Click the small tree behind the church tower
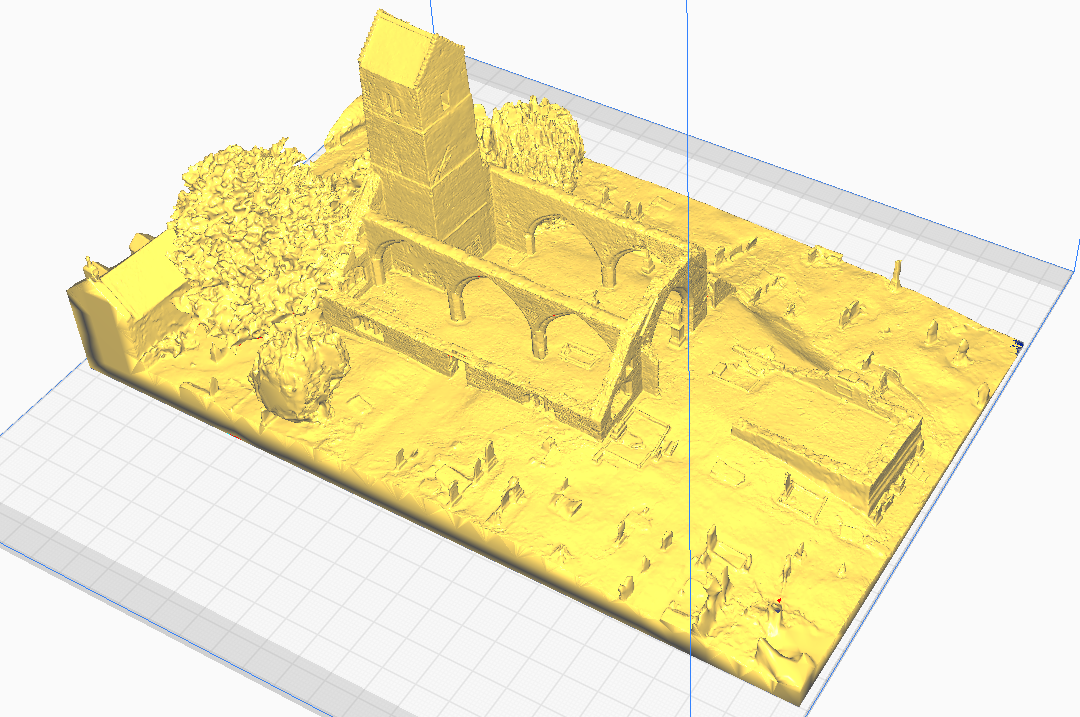The image size is (1080, 717). (x=534, y=143)
